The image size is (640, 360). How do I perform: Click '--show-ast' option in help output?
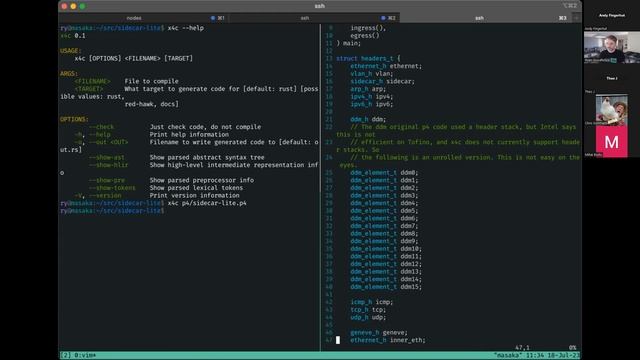107,158
